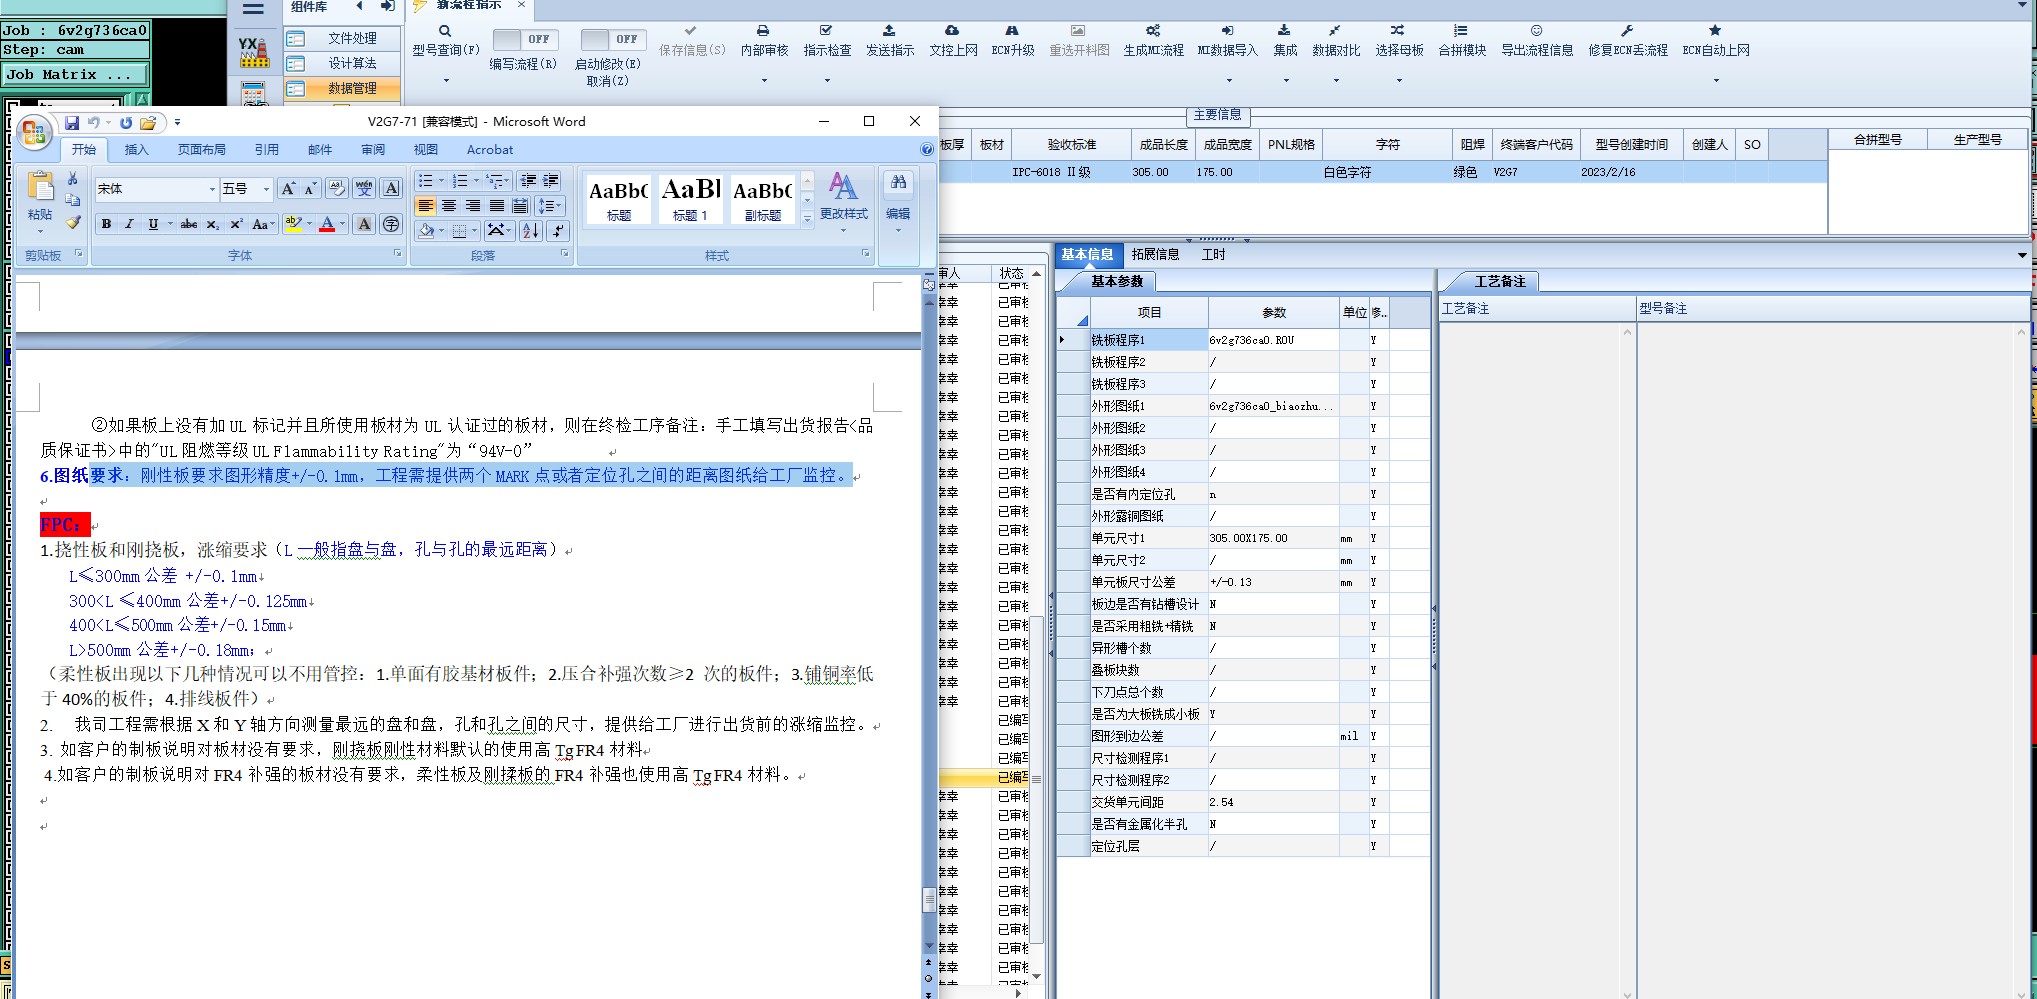This screenshot has height=999, width=2037.
Task: Grow font size with the large A button
Action: point(288,188)
